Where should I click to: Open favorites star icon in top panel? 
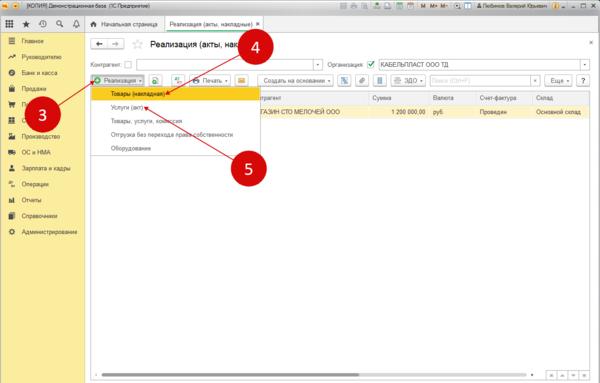[26, 24]
